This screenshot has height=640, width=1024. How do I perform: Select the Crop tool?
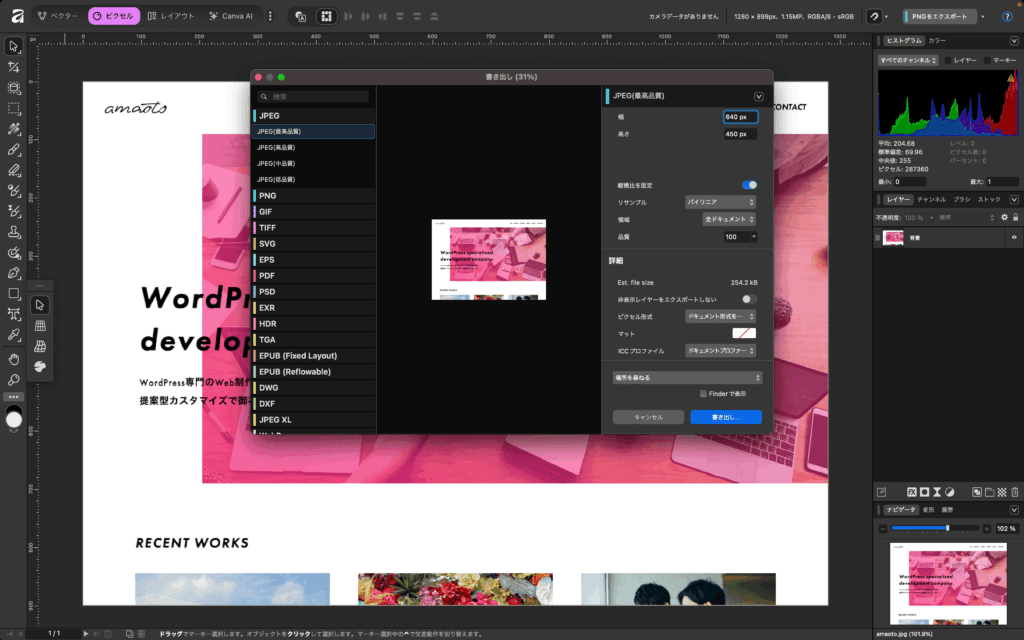(x=14, y=66)
